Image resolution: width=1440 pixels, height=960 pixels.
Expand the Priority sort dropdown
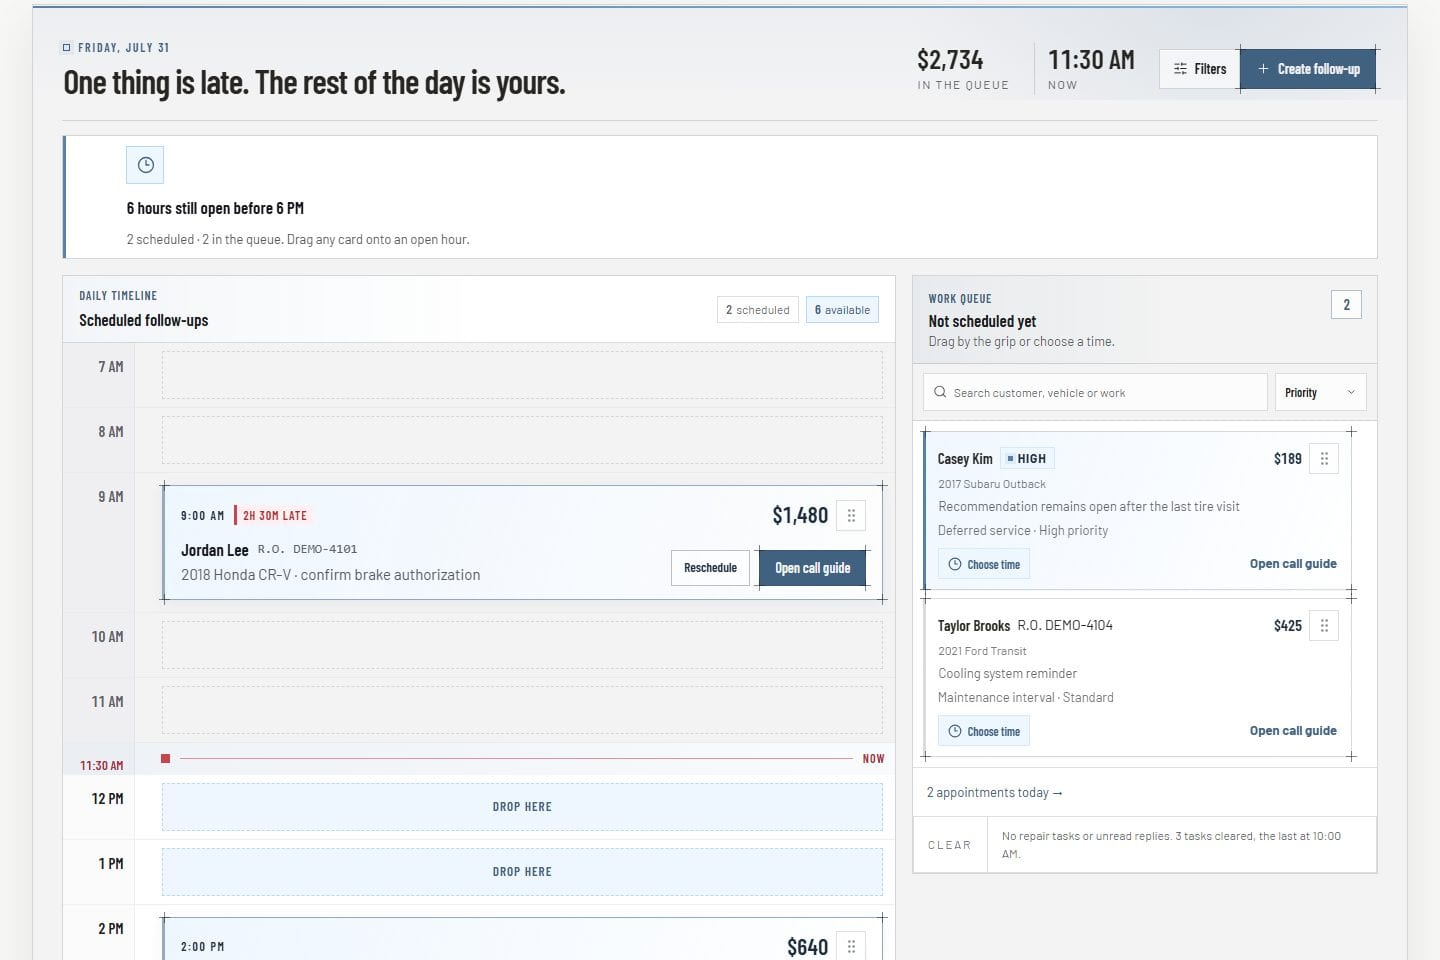click(x=1320, y=393)
